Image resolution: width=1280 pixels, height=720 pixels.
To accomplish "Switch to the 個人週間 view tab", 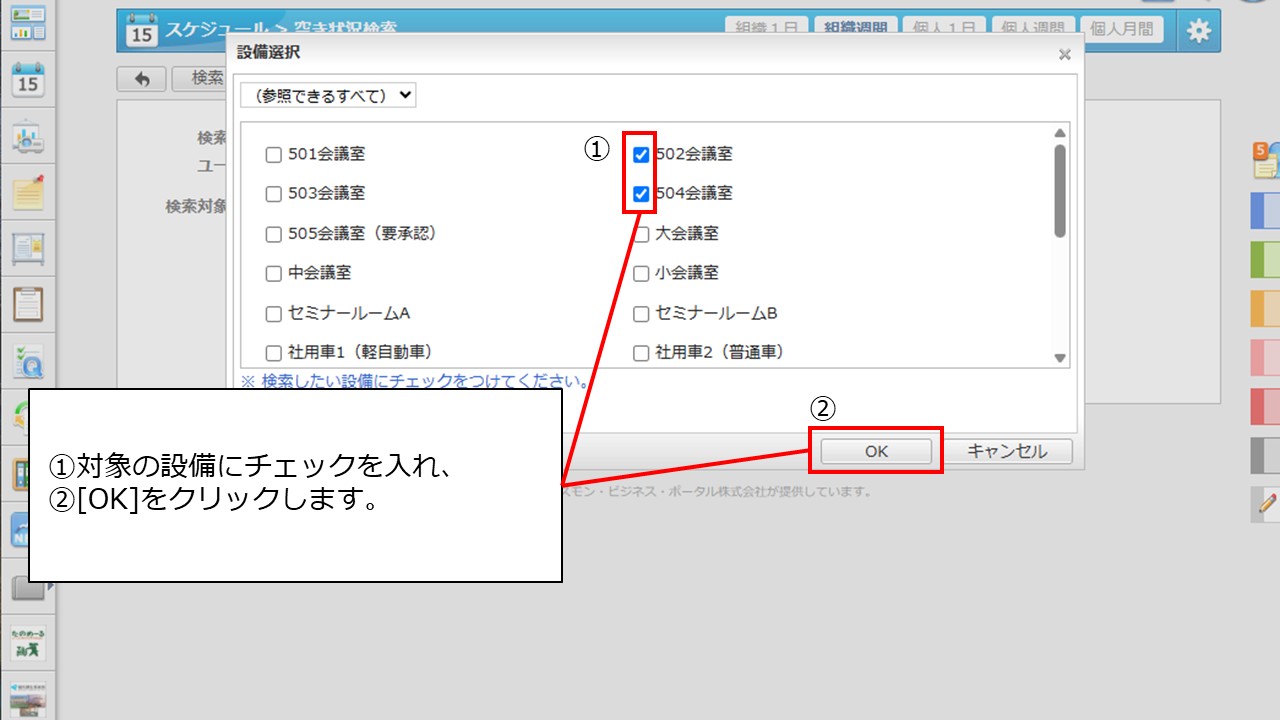I will [1032, 29].
